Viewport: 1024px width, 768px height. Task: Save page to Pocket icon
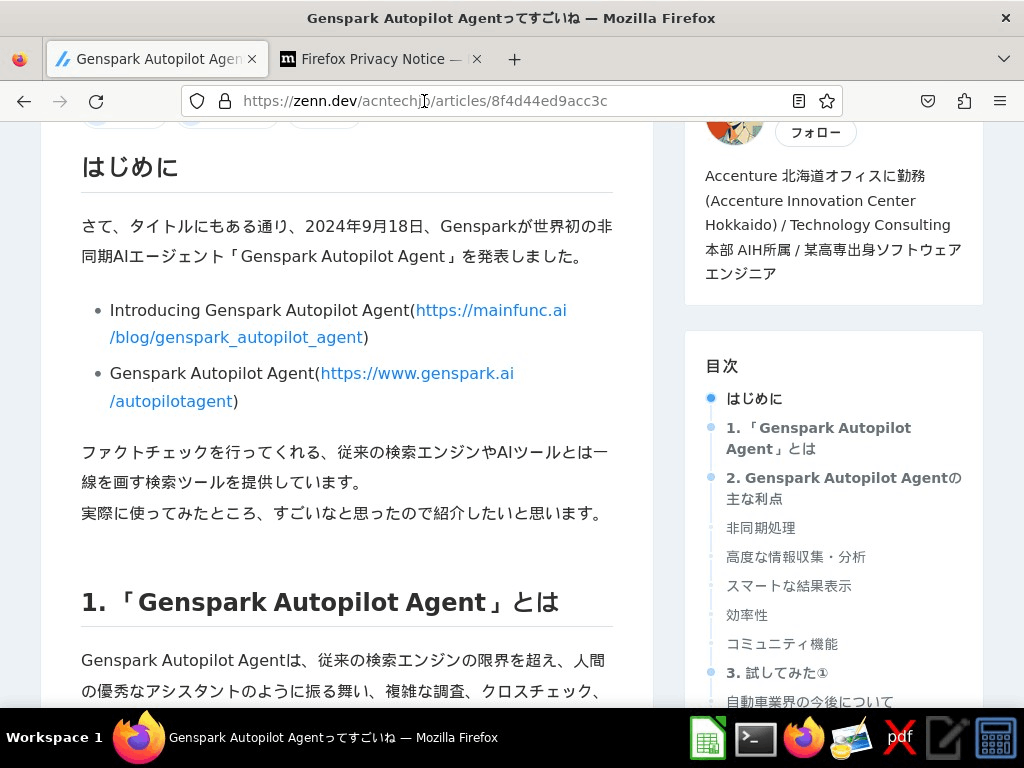point(928,101)
